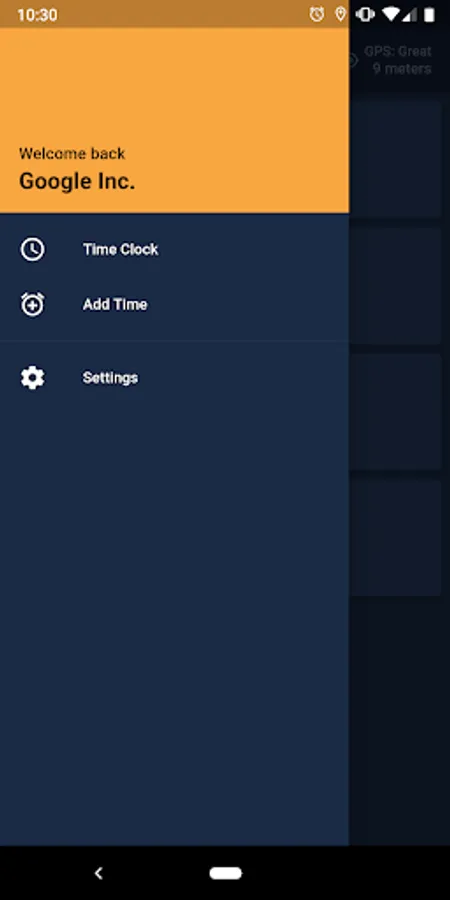
Task: Tap the cellular signal status icon
Action: pyautogui.click(x=409, y=14)
